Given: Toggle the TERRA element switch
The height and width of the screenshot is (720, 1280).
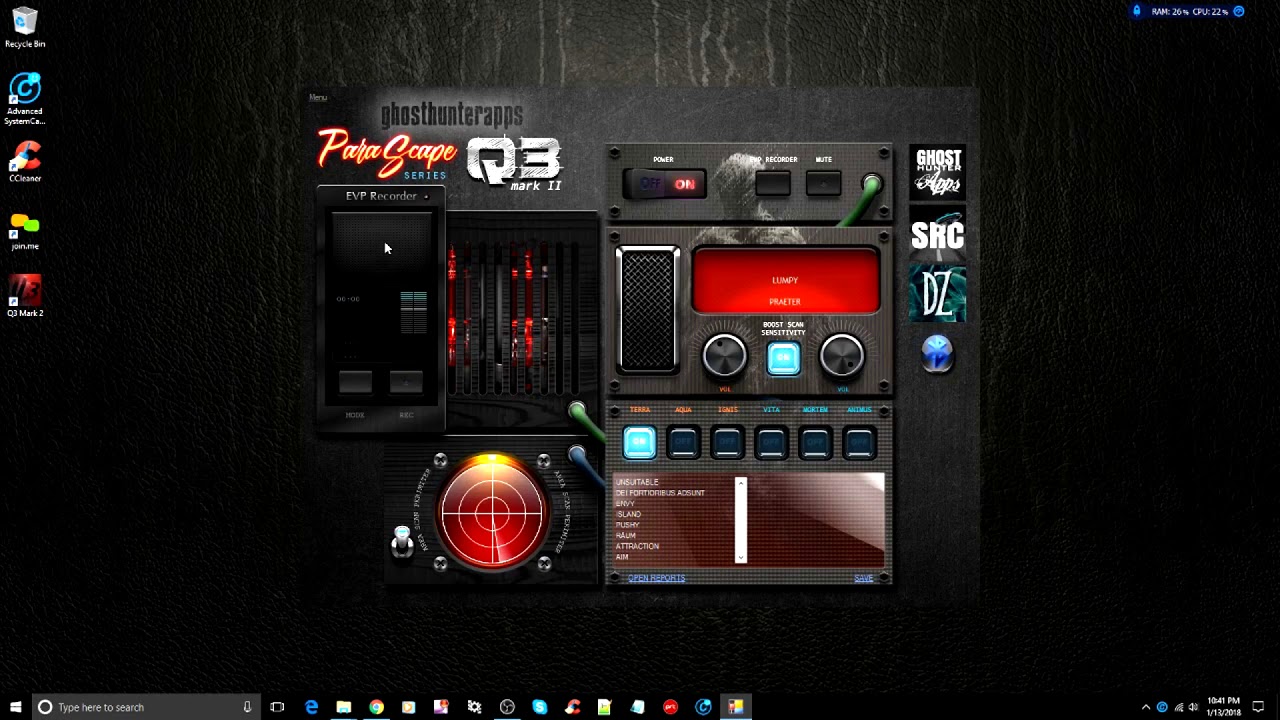Looking at the screenshot, I should [x=639, y=442].
